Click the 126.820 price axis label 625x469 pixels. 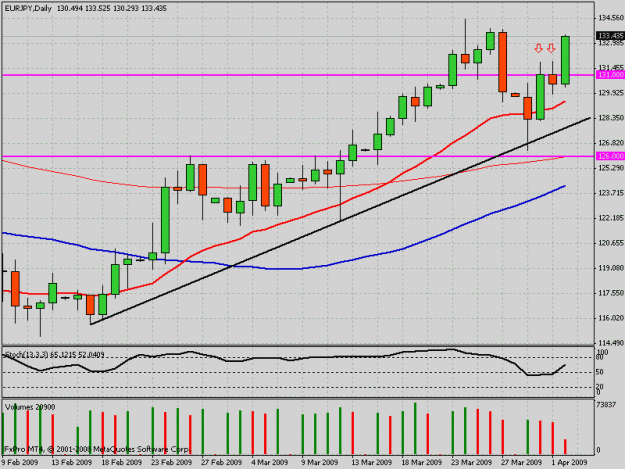pyautogui.click(x=611, y=143)
